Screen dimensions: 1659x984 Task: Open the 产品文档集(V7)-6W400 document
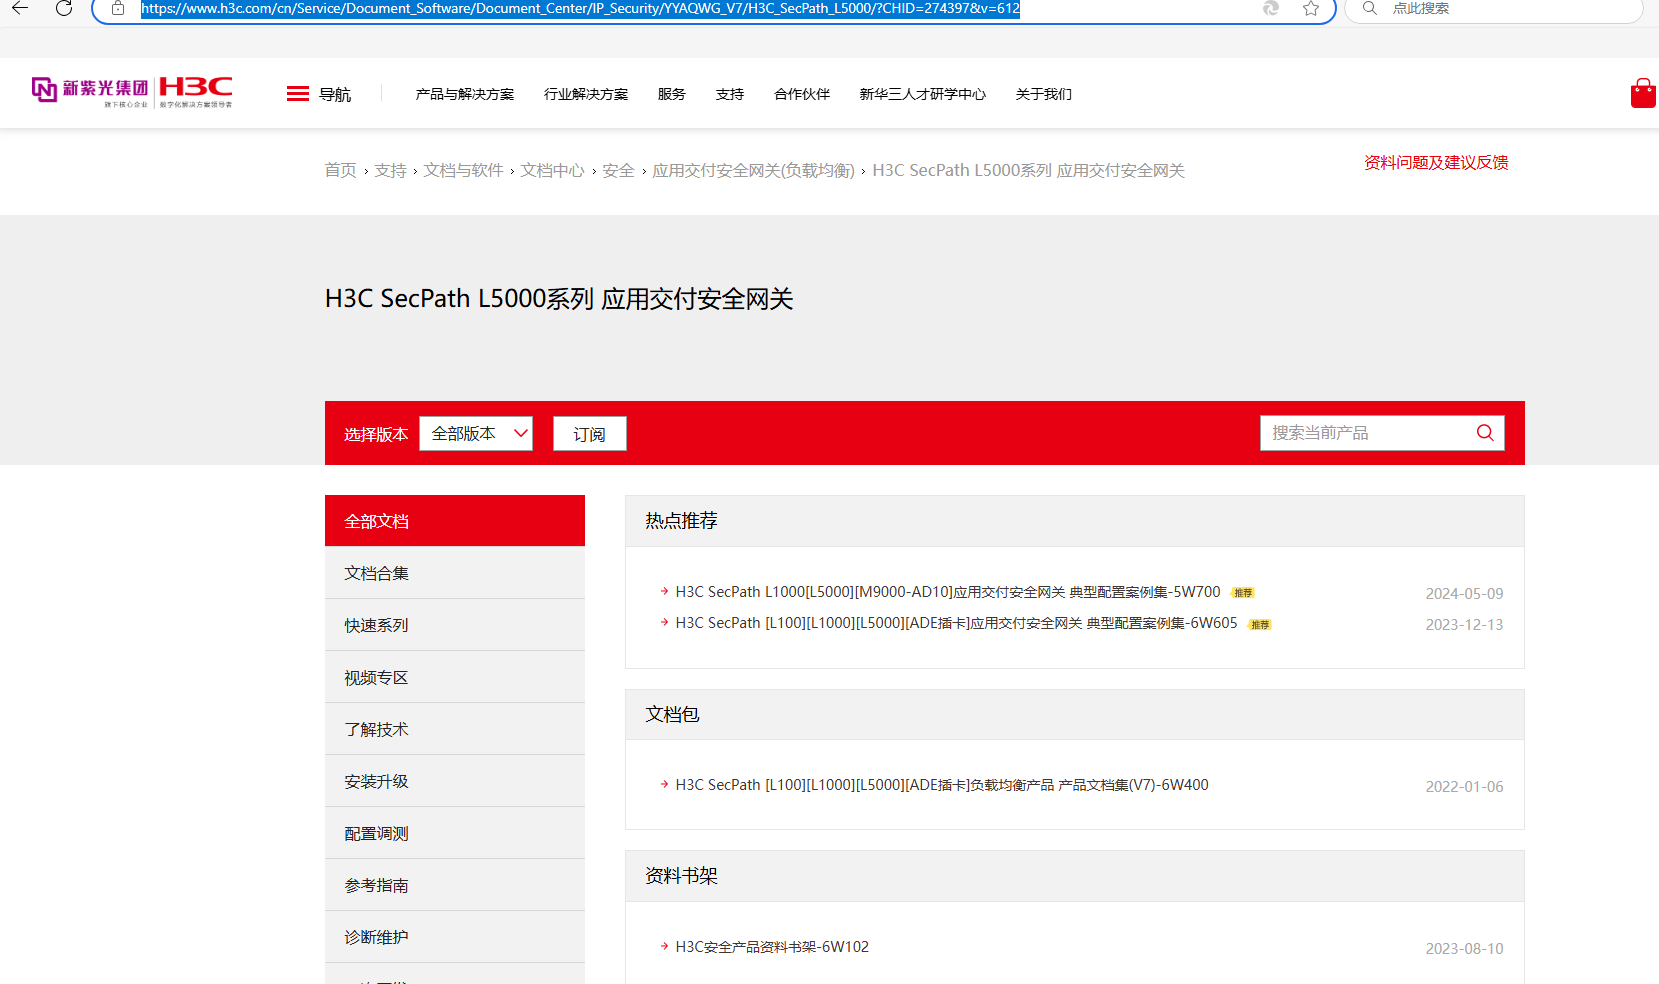(942, 785)
